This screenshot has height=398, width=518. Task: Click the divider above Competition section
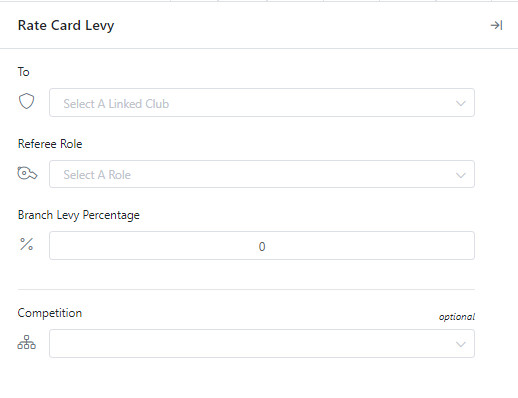pos(246,289)
